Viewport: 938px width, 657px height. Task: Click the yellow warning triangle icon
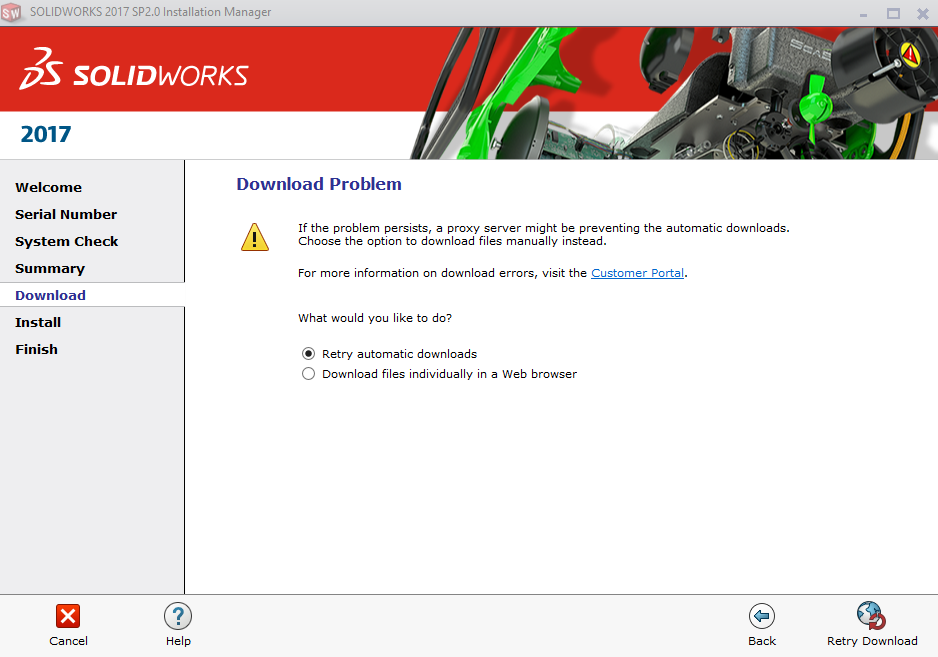tap(255, 237)
